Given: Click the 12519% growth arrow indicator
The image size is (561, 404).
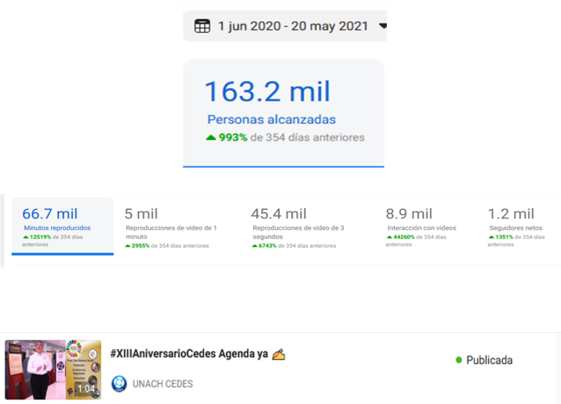Looking at the screenshot, I should (26, 237).
